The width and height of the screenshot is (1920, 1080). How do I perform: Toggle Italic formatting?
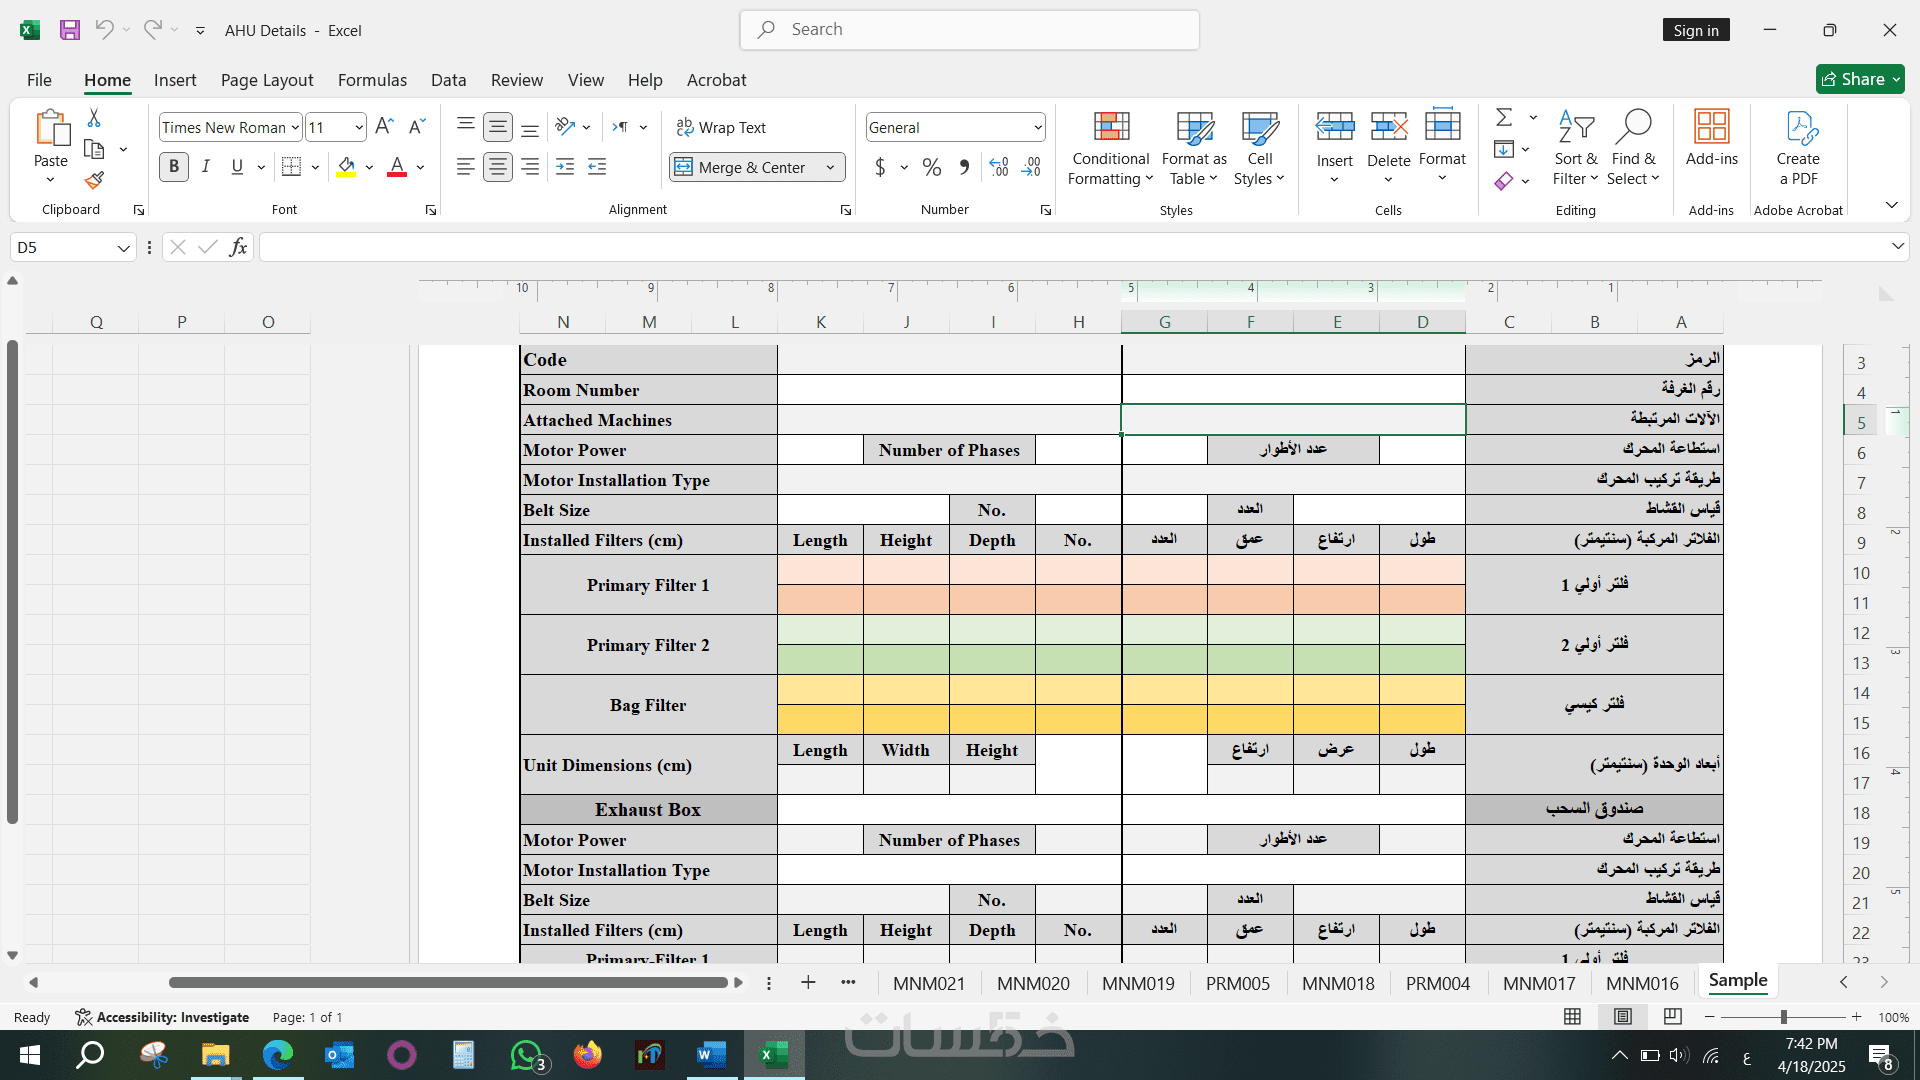point(205,167)
